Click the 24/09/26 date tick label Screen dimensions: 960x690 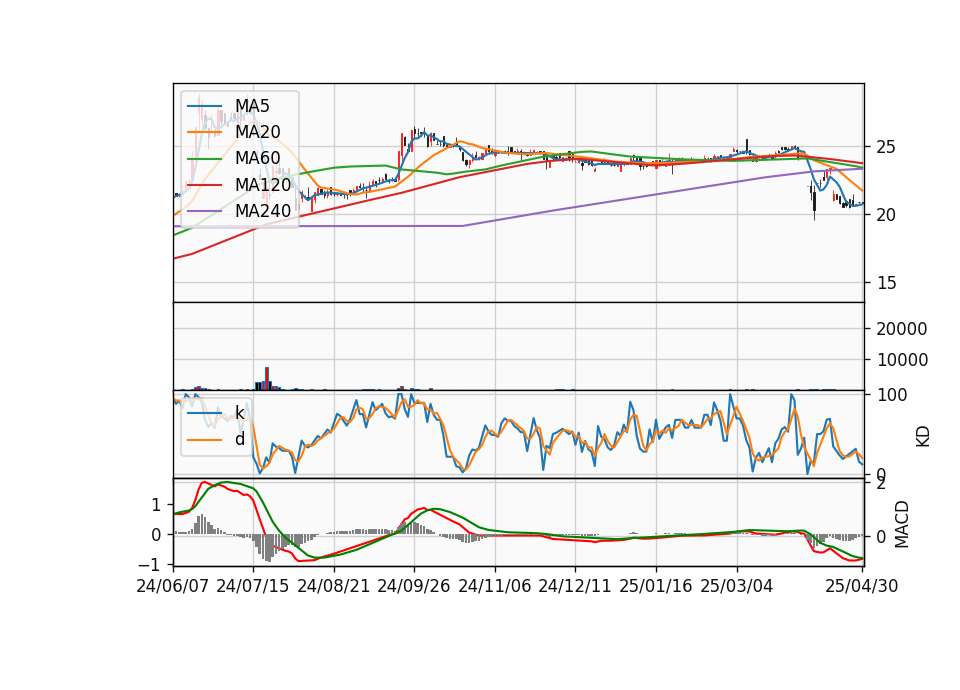pyautogui.click(x=413, y=586)
